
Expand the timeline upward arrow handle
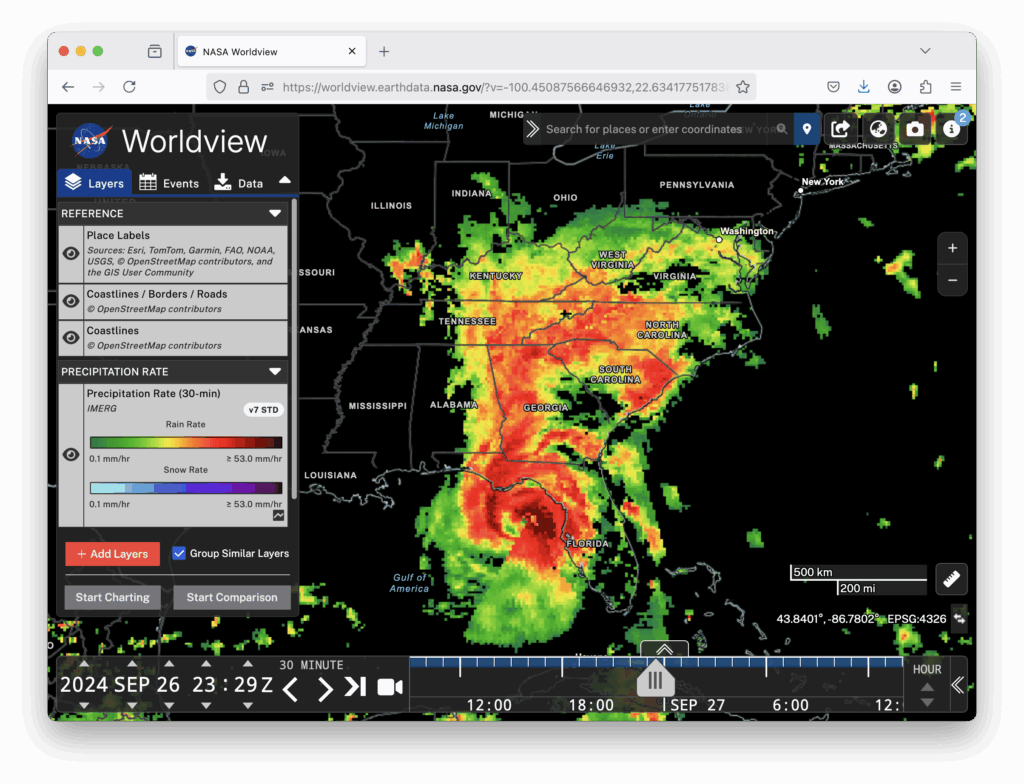pos(664,649)
